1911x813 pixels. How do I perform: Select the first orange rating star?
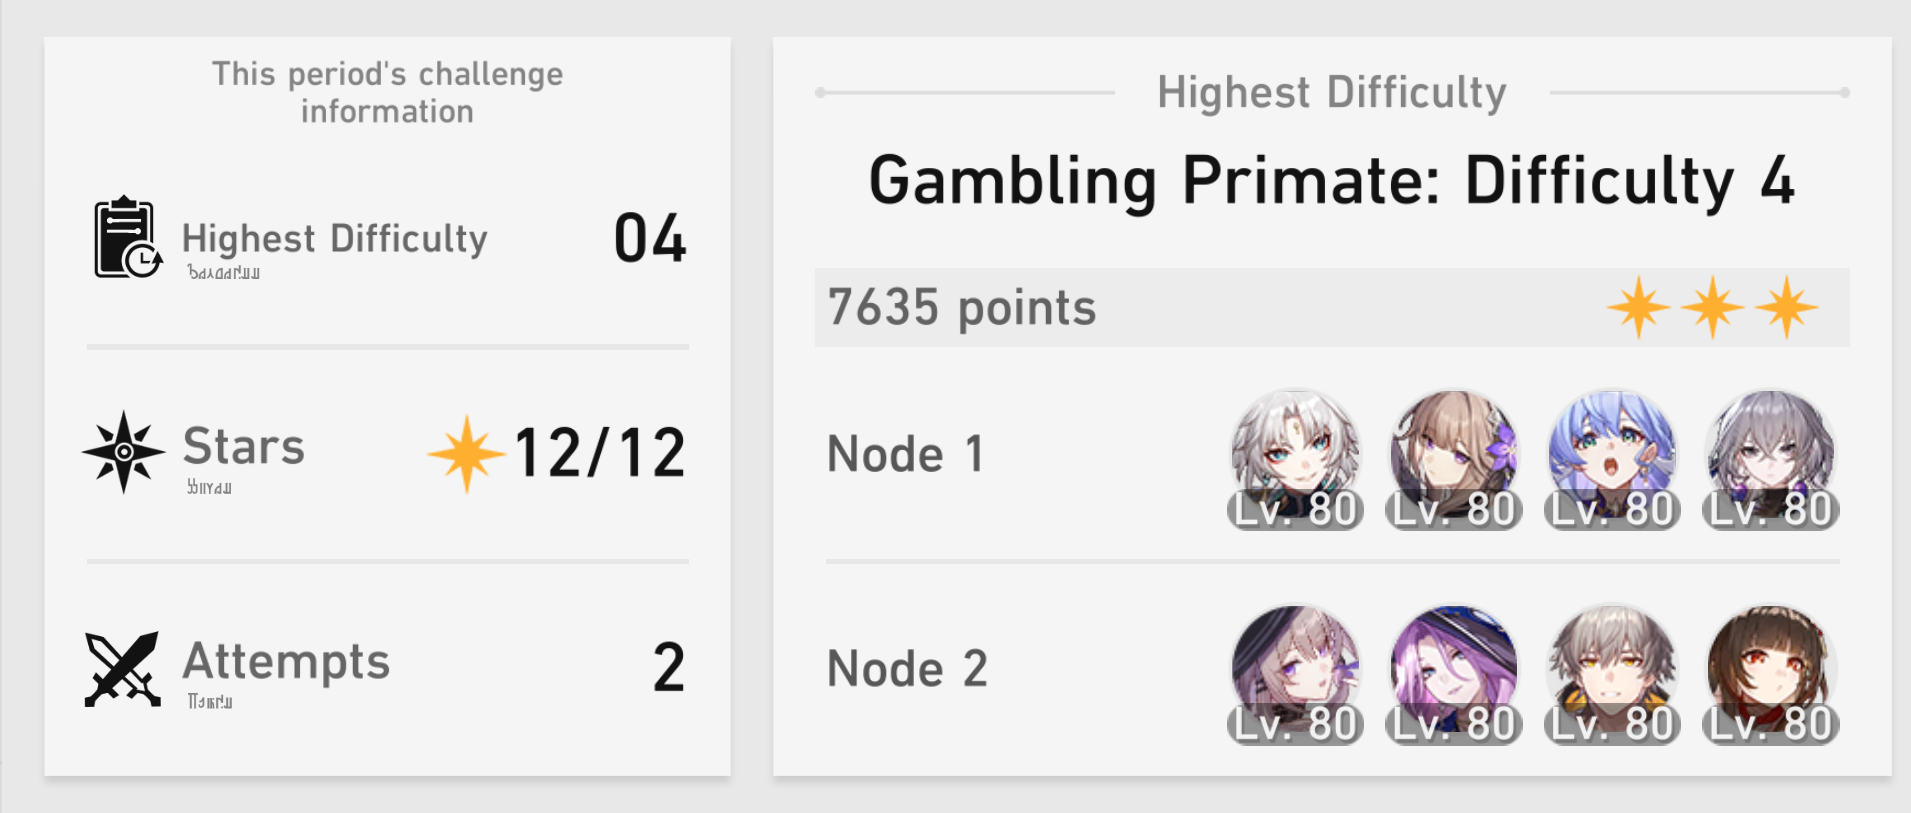tap(1638, 307)
